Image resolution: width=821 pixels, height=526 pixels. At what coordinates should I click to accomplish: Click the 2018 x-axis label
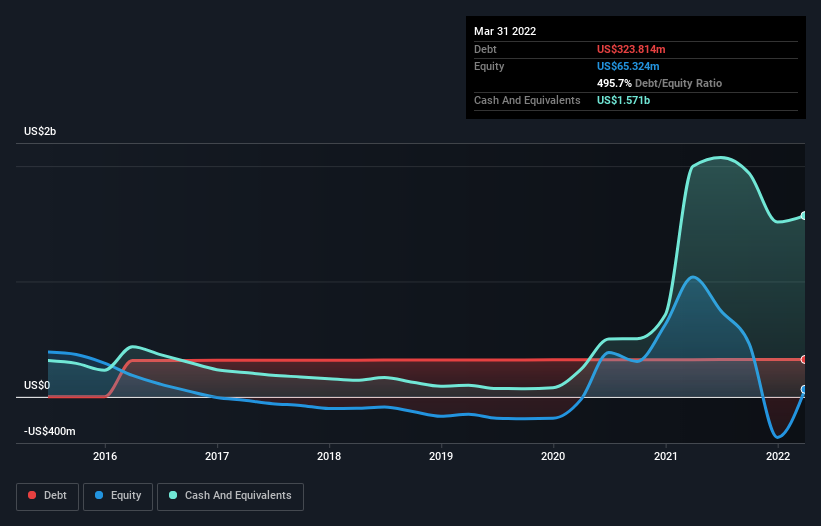pos(329,456)
